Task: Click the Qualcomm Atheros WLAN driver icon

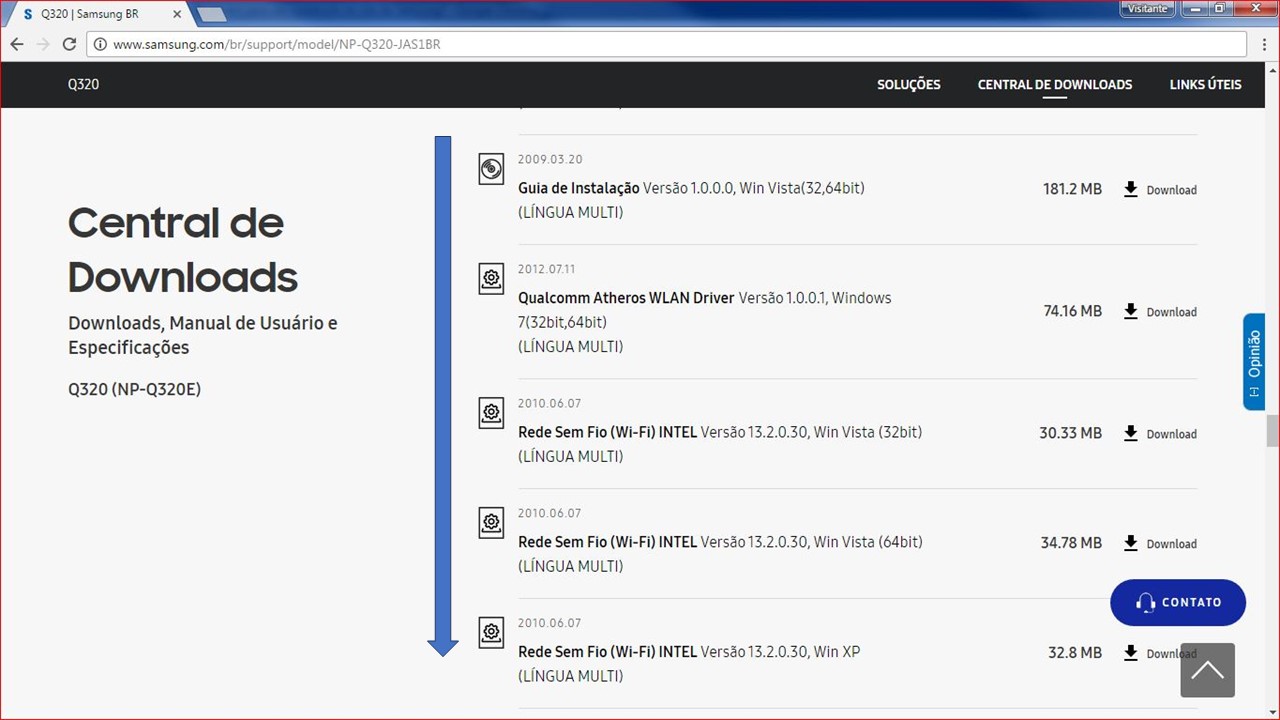Action: tap(491, 279)
